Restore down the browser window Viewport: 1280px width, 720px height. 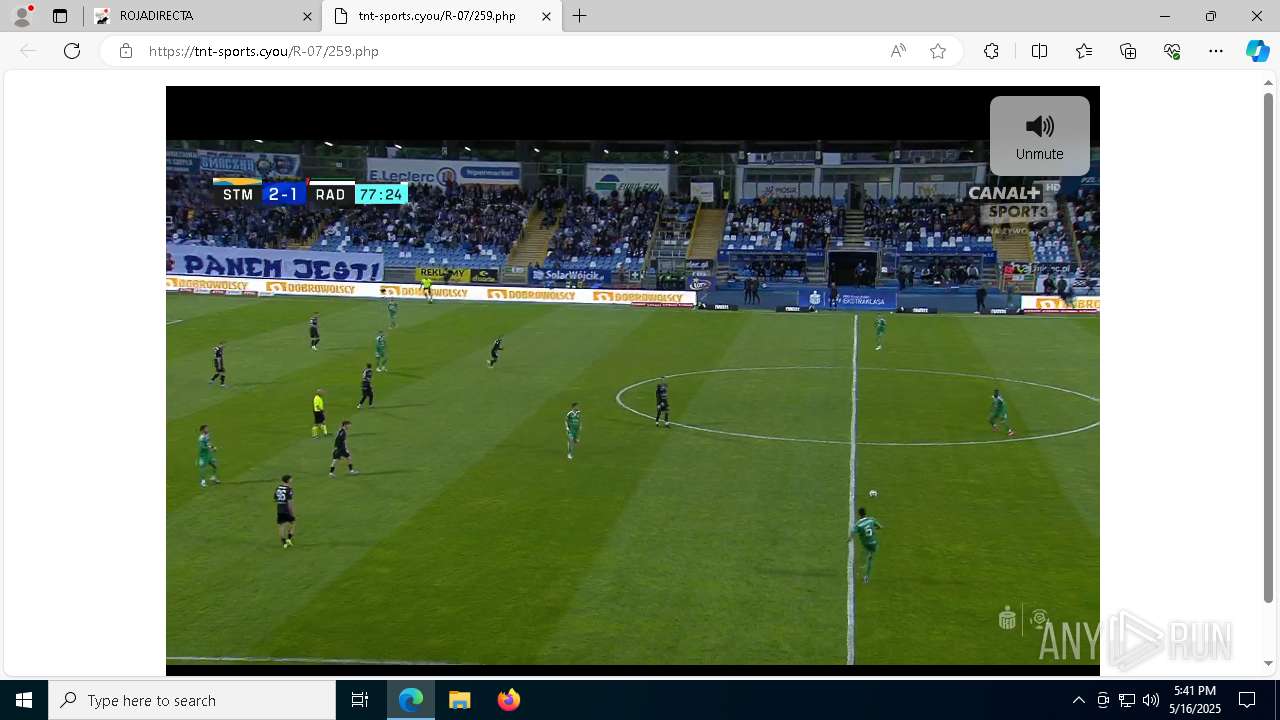pyautogui.click(x=1210, y=16)
